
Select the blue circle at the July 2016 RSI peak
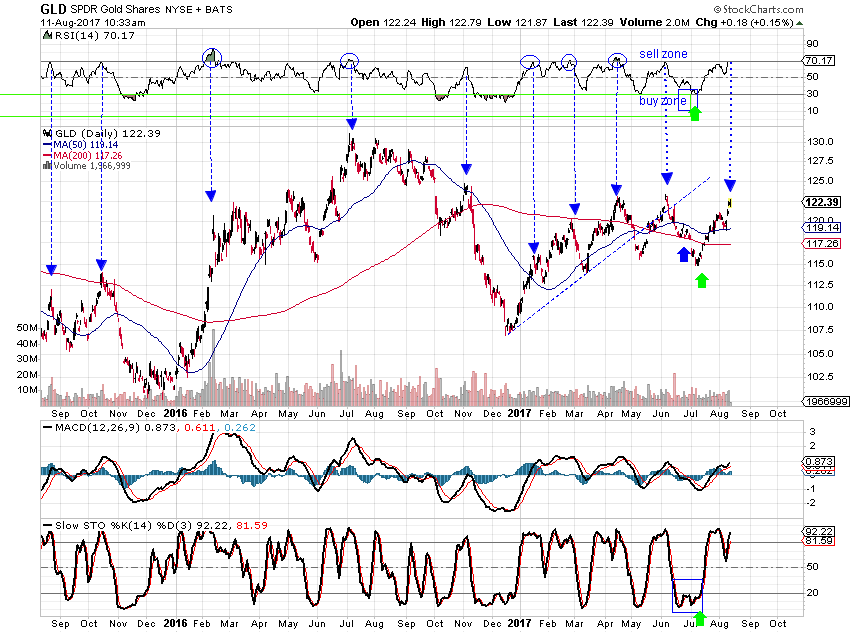pyautogui.click(x=349, y=61)
